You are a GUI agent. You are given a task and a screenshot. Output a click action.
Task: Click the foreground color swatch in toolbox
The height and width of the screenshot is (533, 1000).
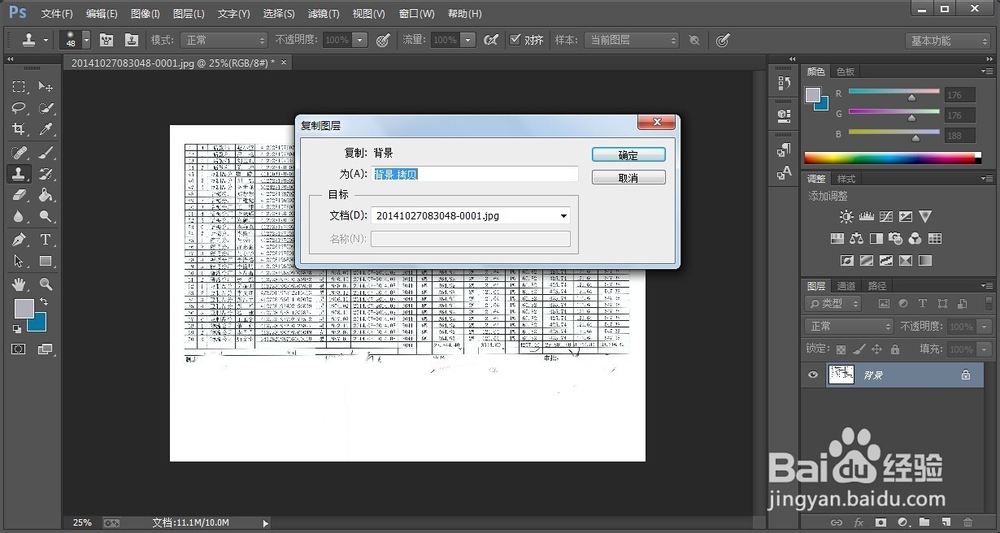click(x=24, y=309)
